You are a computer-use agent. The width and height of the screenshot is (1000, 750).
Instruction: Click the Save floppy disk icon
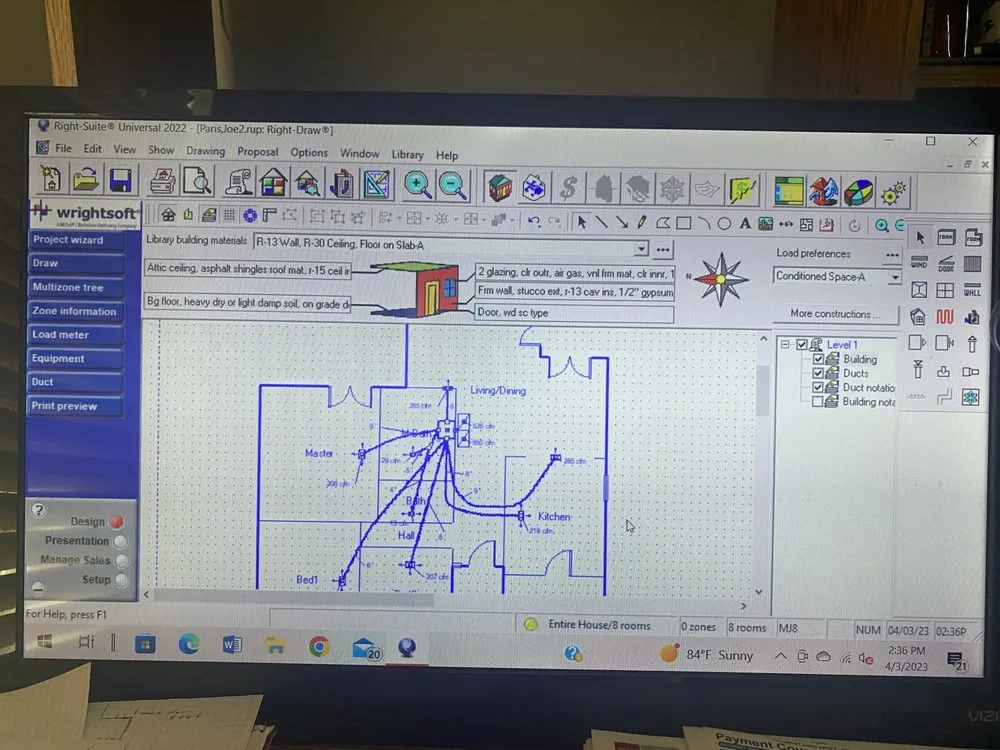[x=120, y=181]
